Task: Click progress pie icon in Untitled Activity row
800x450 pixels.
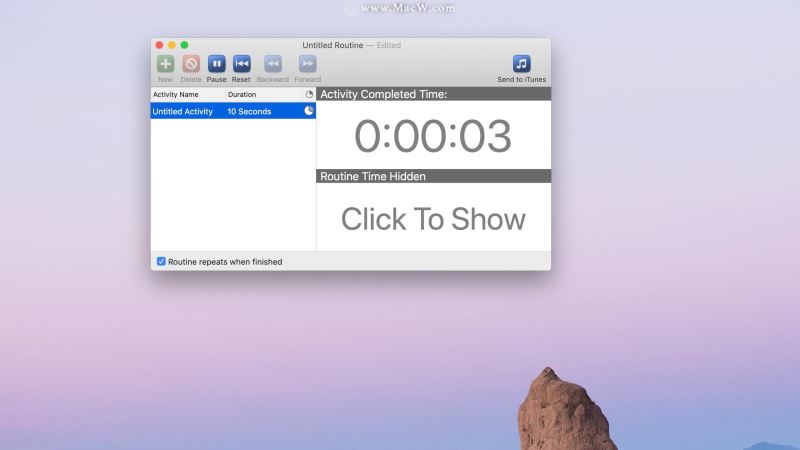Action: coord(309,111)
